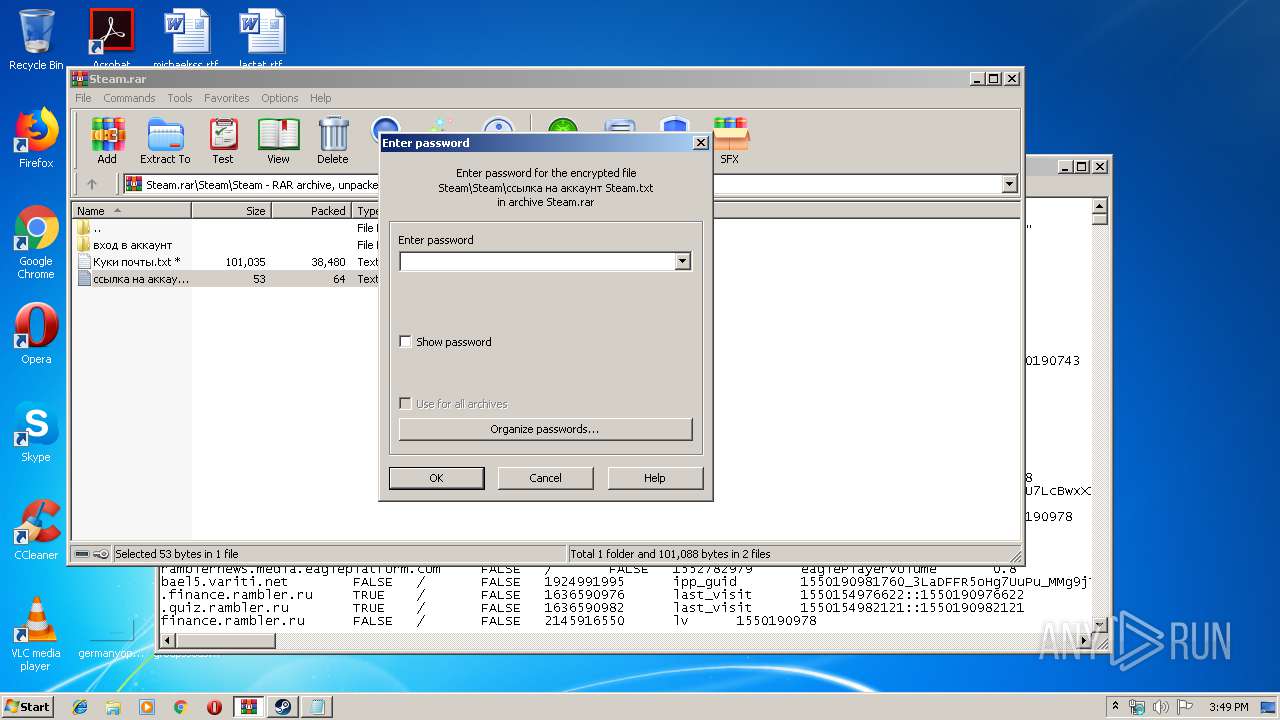Click the View toolbar icon
The width and height of the screenshot is (1280, 720).
pos(278,141)
